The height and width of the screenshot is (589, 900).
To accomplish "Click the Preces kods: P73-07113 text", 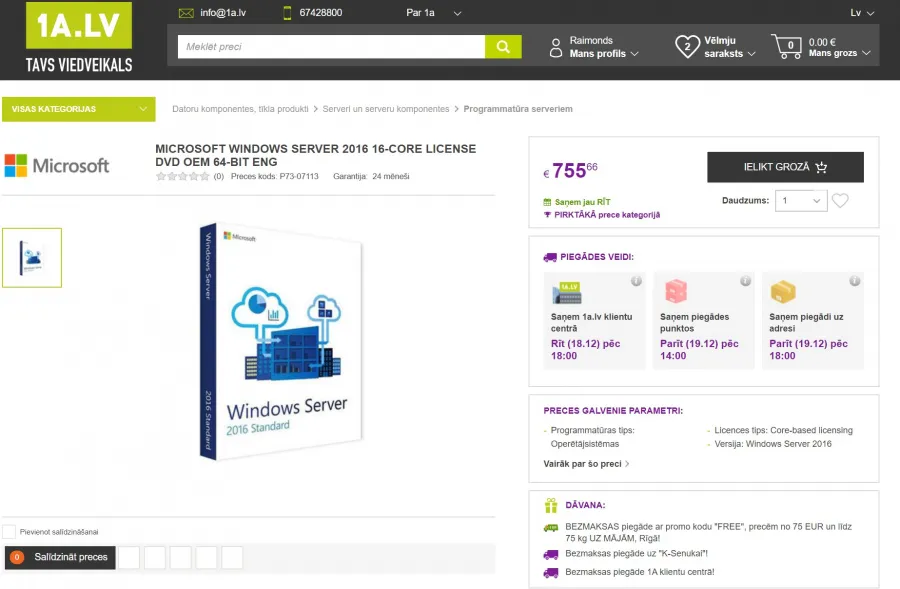I will 274,176.
